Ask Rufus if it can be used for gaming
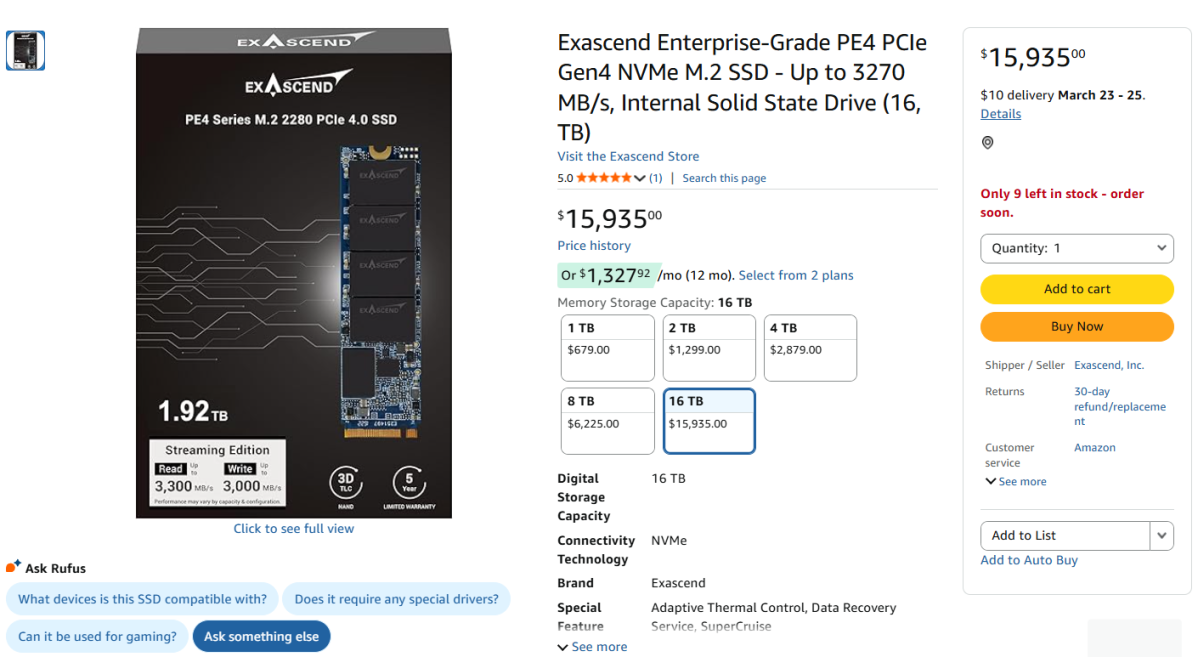 point(97,636)
